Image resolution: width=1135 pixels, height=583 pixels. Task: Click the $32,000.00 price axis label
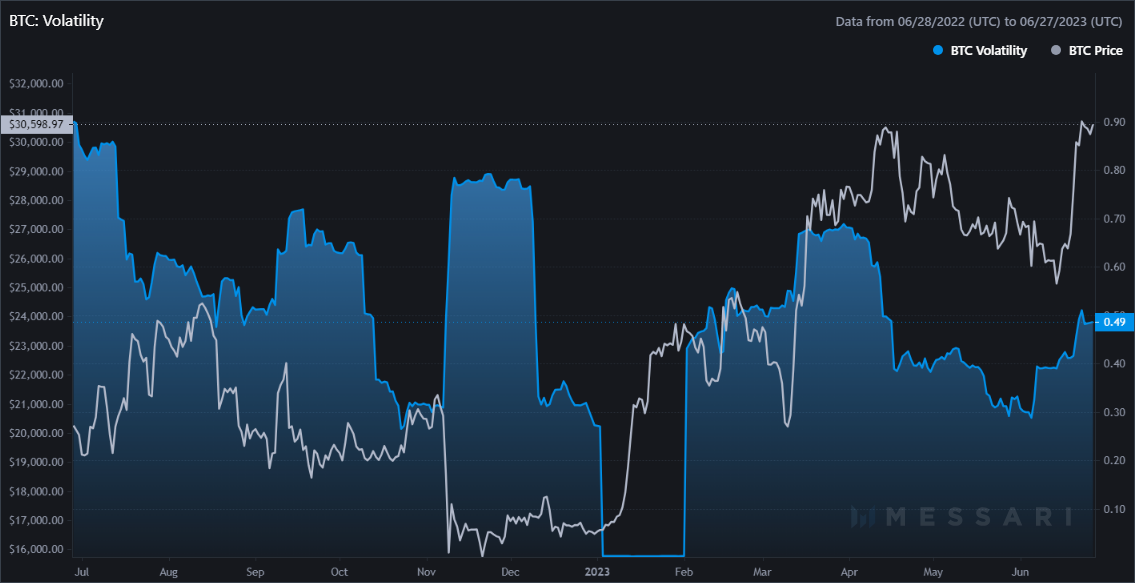pyautogui.click(x=36, y=84)
